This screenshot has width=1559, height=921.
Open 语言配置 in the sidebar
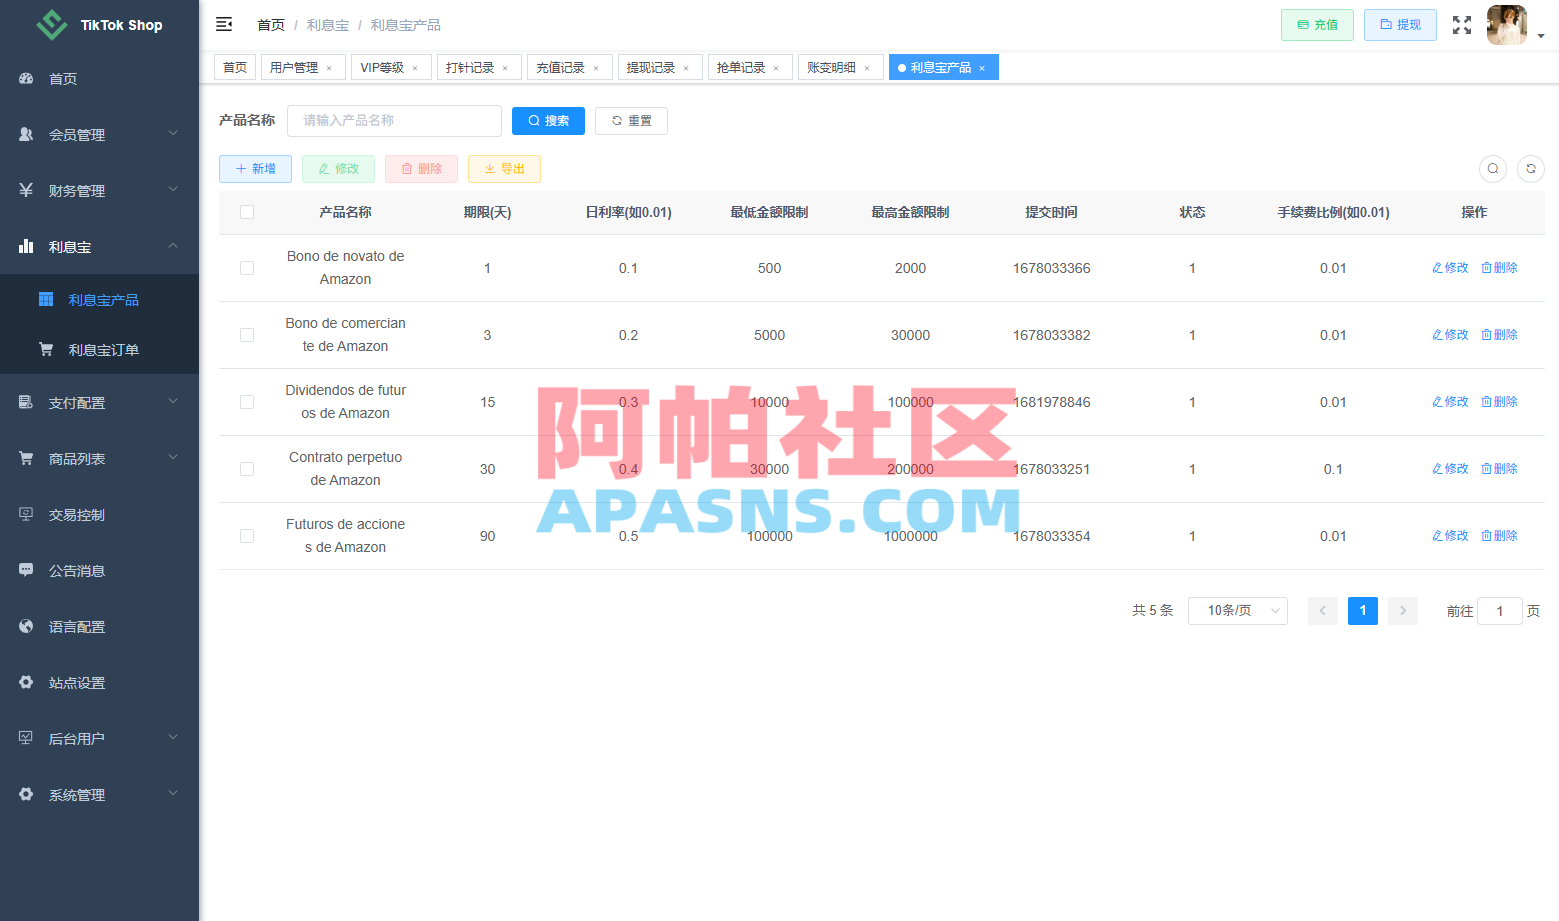pyautogui.click(x=99, y=627)
